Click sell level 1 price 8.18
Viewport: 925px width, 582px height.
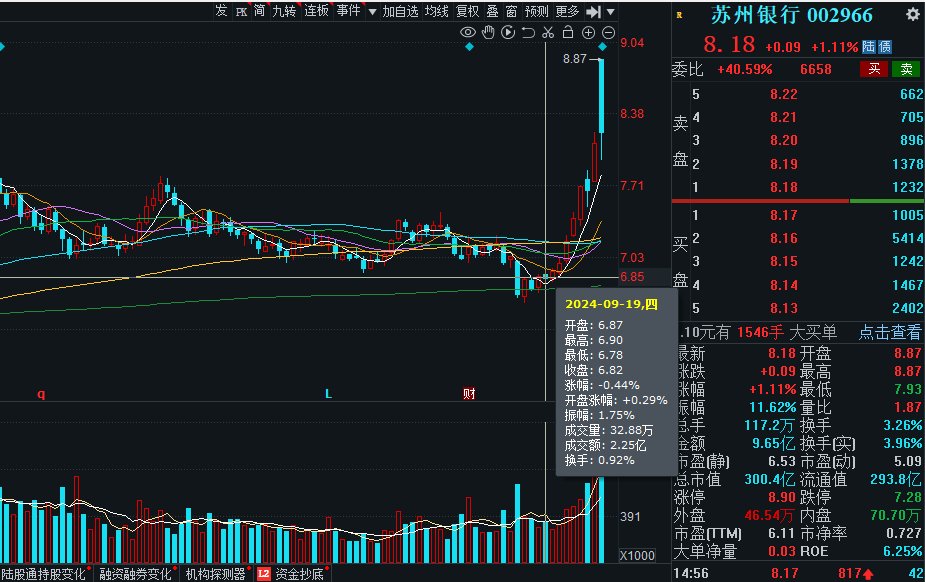pyautogui.click(x=783, y=188)
